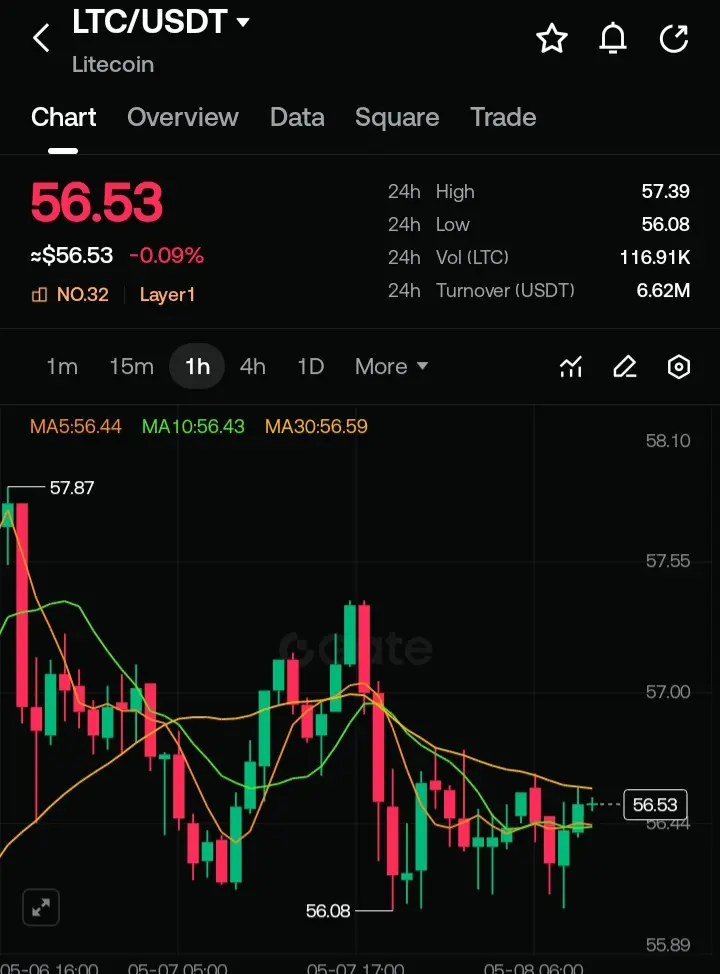Tap the 24h Vol value 116.91K

coord(655,257)
